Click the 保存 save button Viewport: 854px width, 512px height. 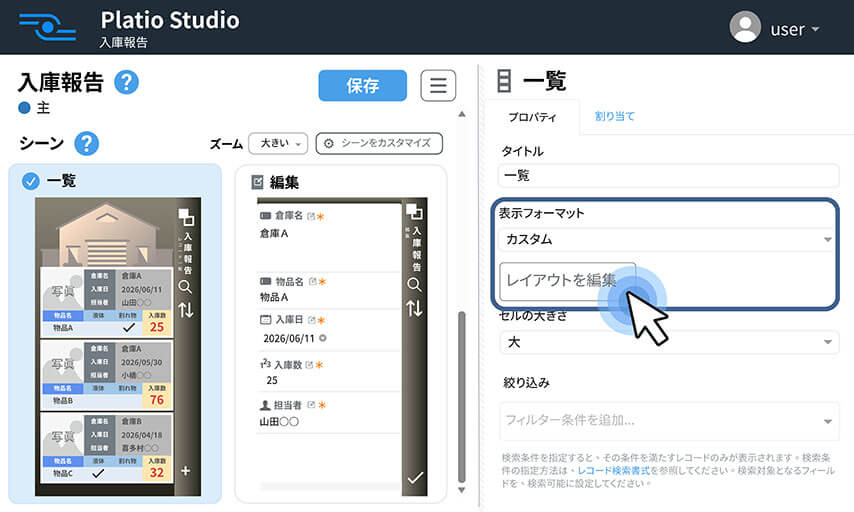362,86
